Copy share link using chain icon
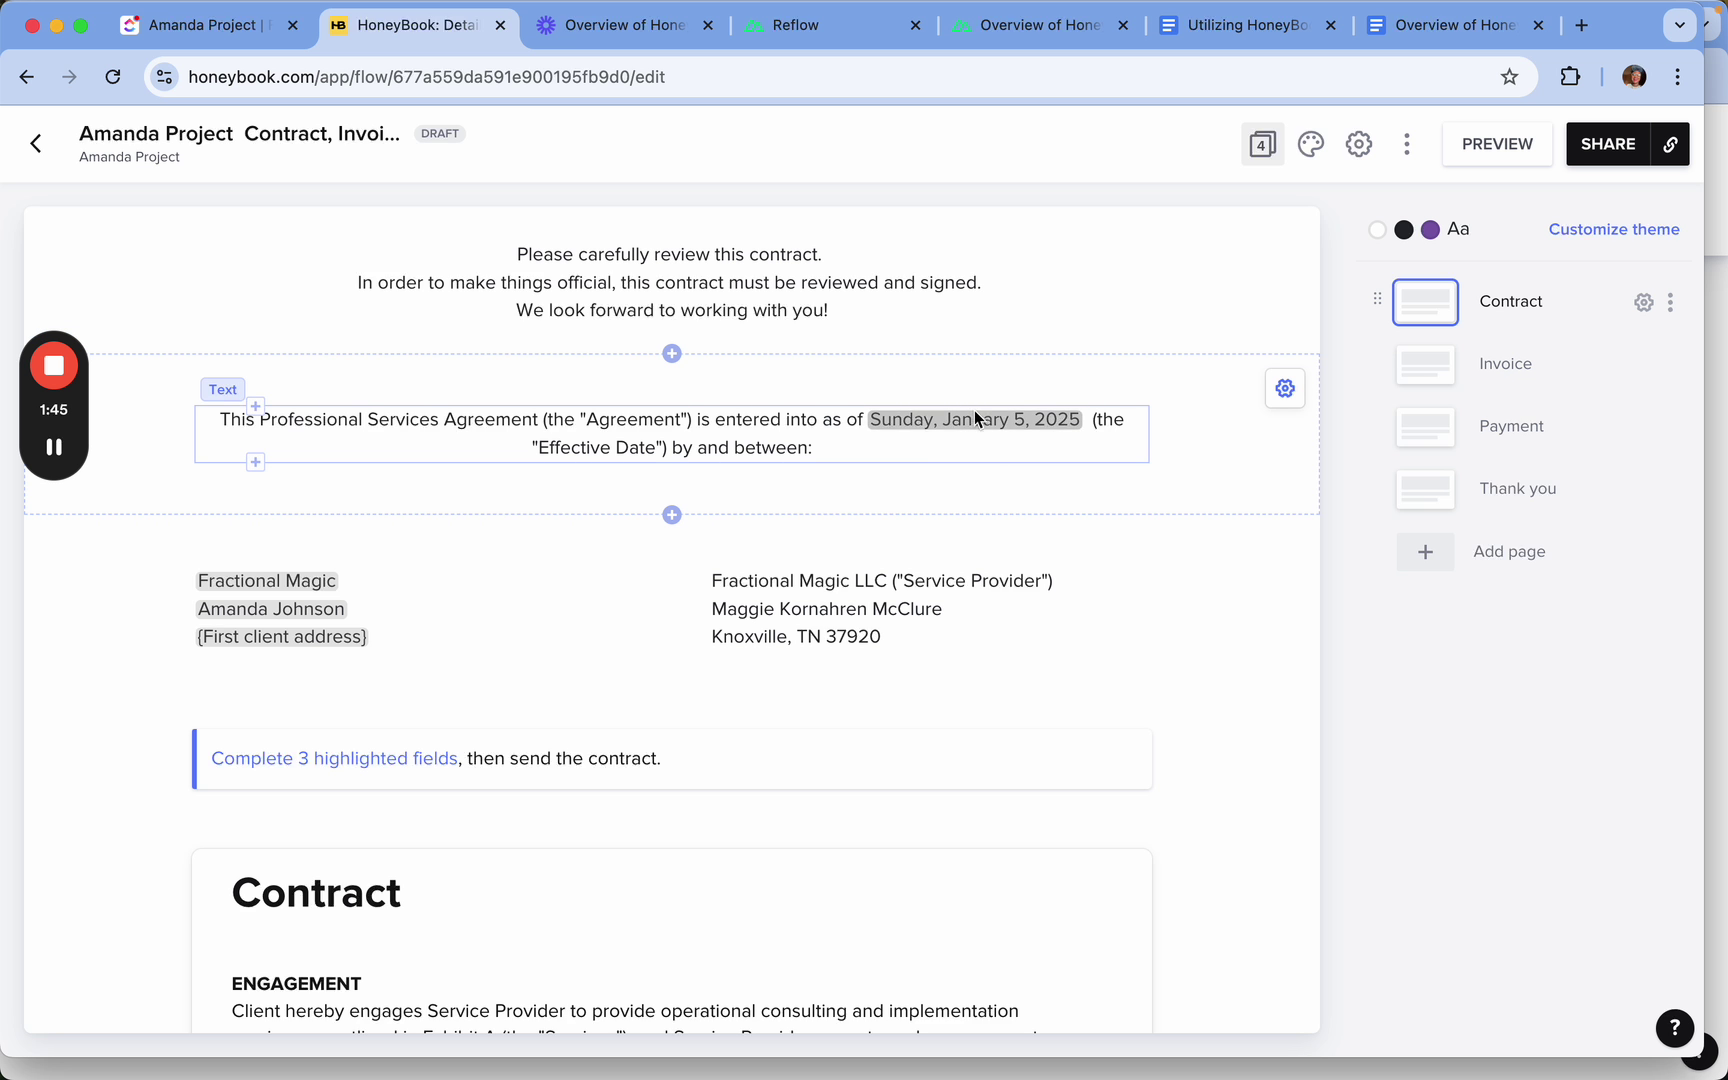The image size is (1728, 1080). [1670, 144]
